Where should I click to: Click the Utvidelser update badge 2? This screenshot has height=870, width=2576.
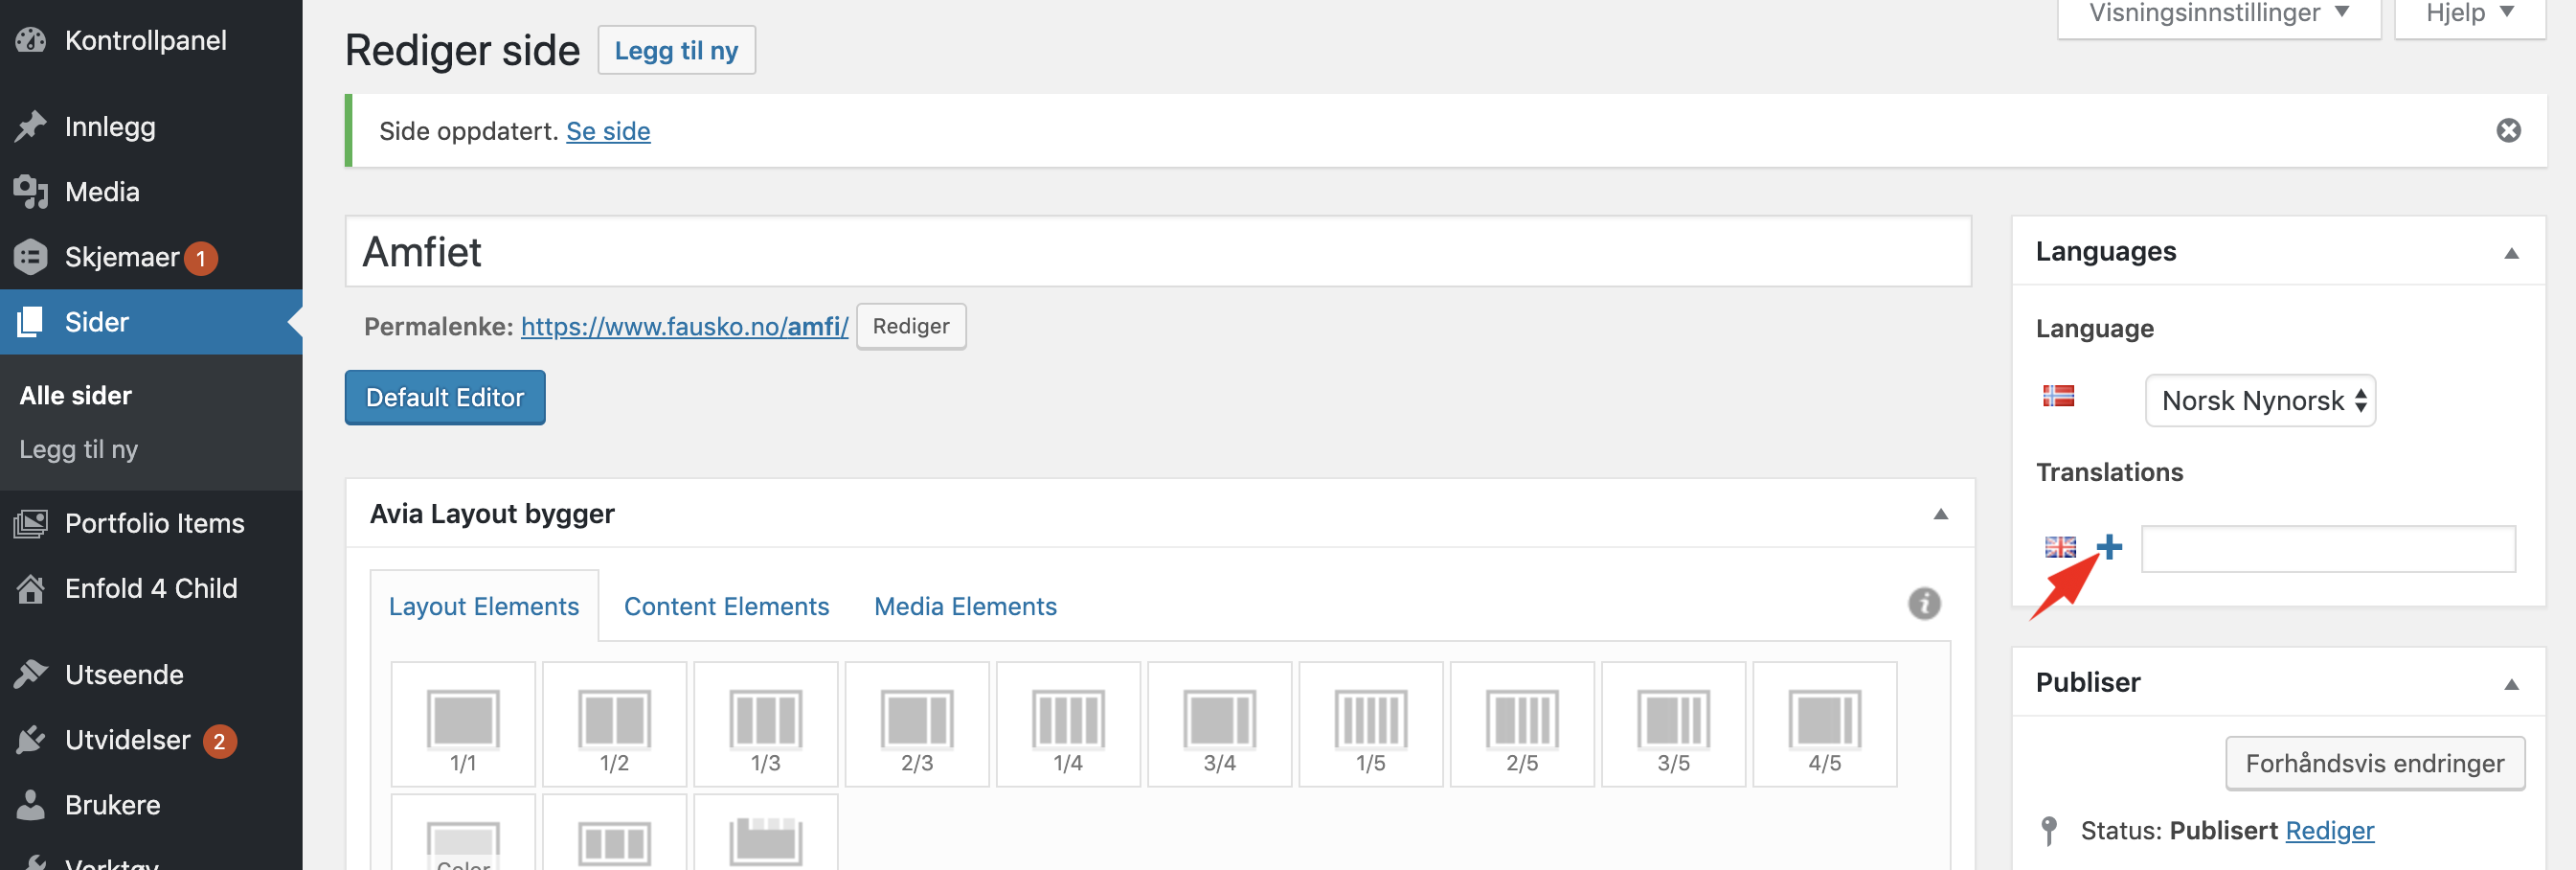click(220, 742)
